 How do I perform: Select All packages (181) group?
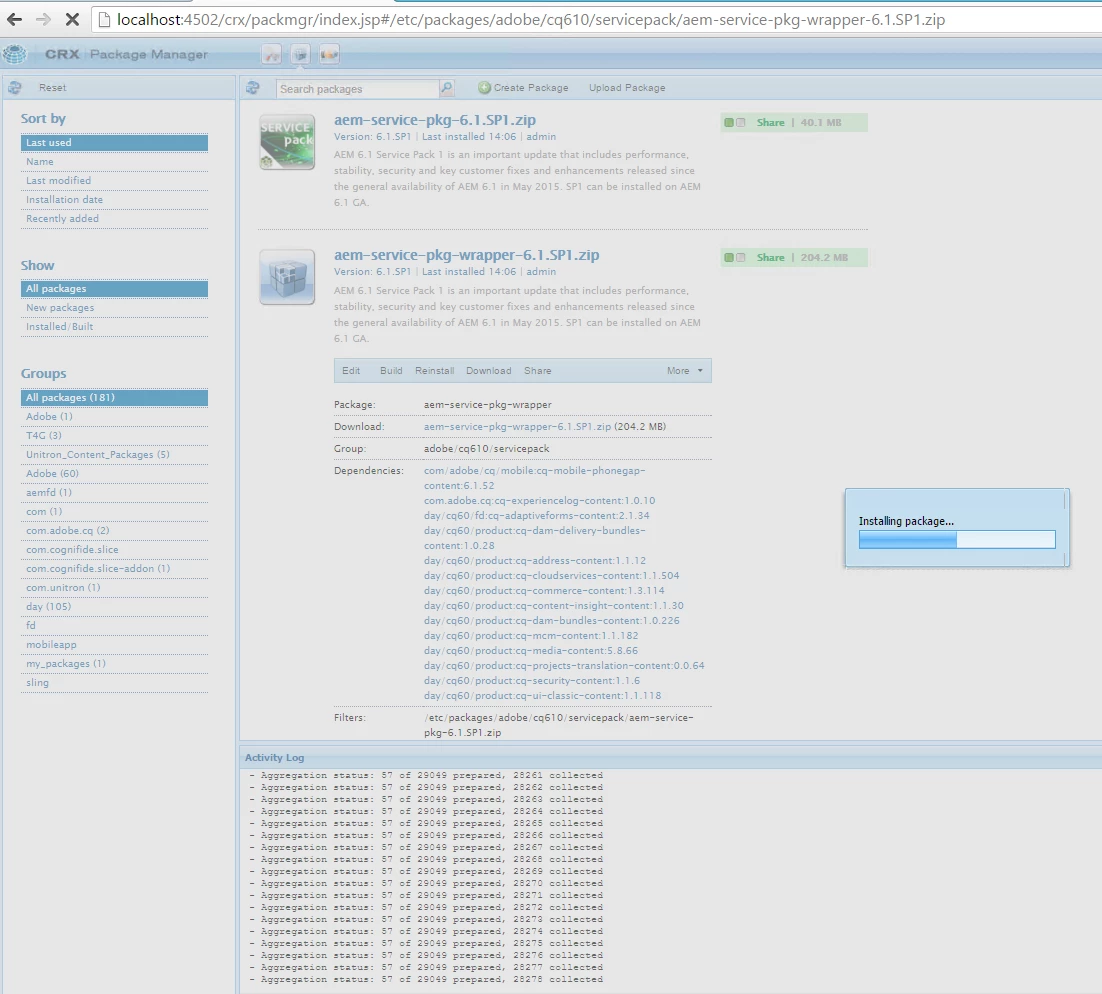pyautogui.click(x=115, y=398)
